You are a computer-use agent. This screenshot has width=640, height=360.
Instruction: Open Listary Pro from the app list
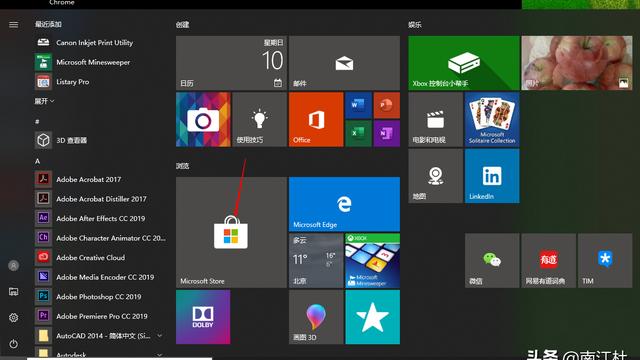100,82
